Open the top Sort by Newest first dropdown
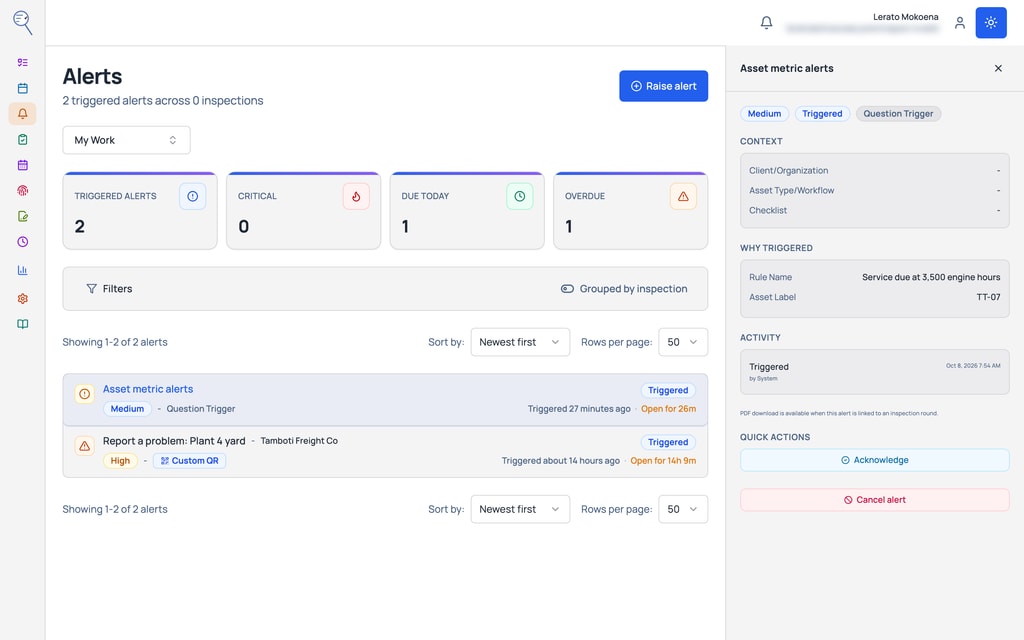Image resolution: width=1024 pixels, height=640 pixels. [520, 342]
